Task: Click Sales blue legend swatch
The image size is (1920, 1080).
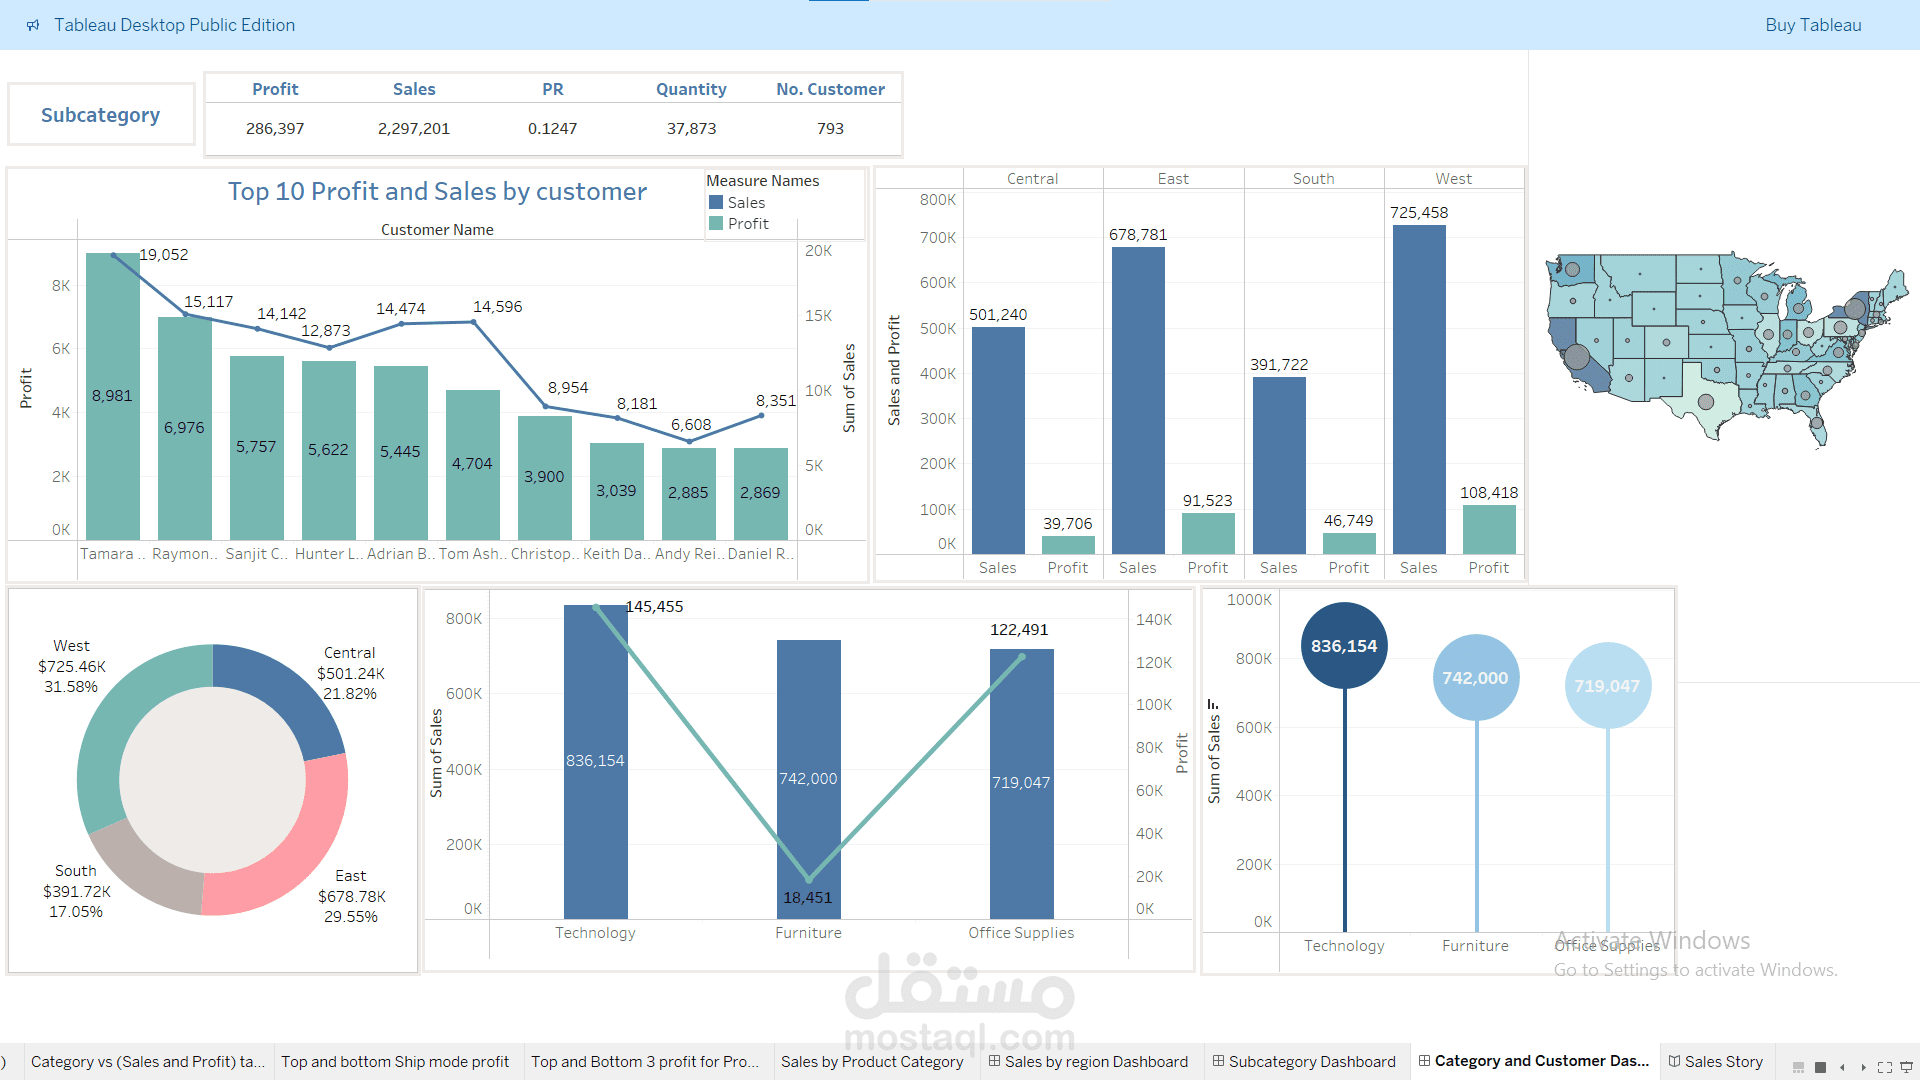Action: 716,202
